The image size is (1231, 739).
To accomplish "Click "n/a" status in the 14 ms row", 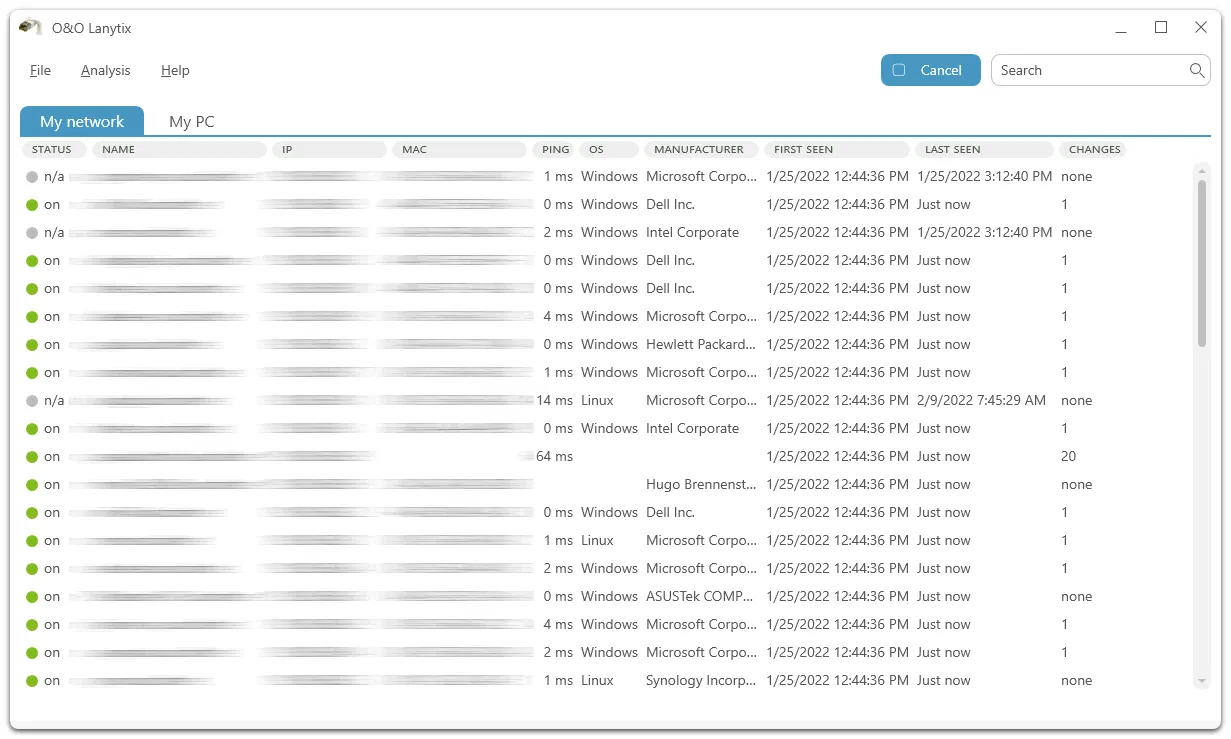I will tap(54, 401).
